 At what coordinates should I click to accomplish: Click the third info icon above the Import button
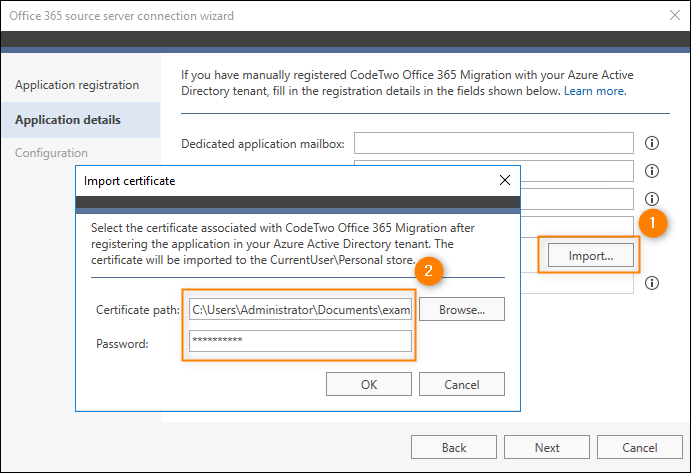tap(652, 199)
